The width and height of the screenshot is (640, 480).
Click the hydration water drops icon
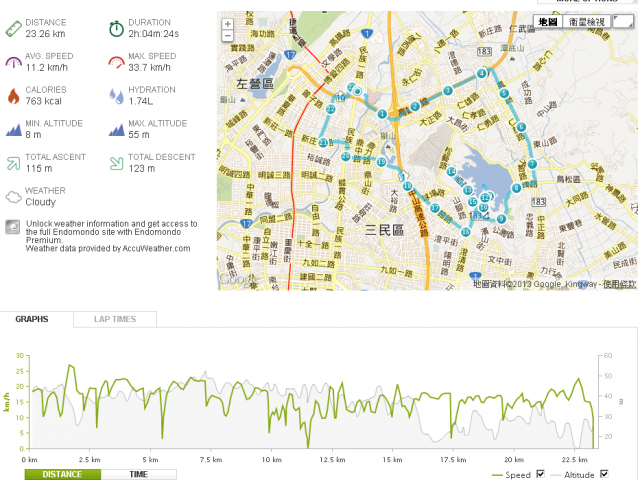[116, 96]
